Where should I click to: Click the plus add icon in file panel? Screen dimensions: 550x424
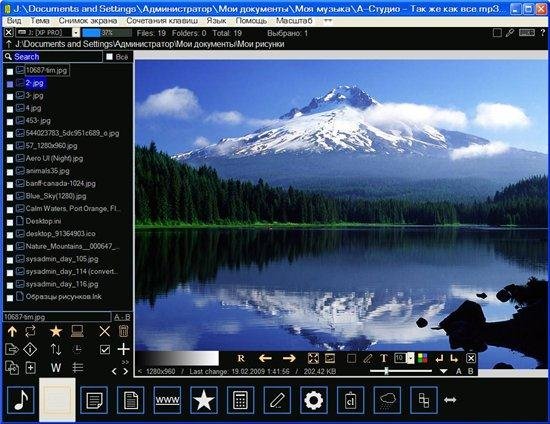tap(123, 349)
